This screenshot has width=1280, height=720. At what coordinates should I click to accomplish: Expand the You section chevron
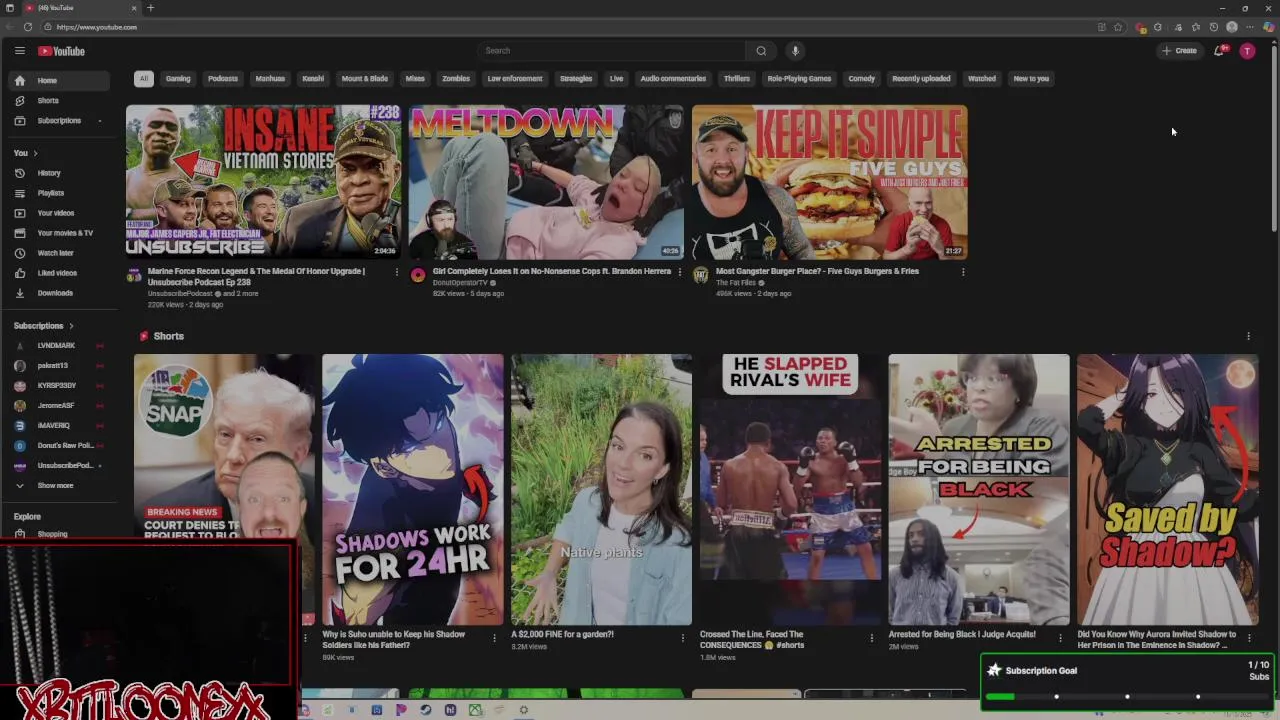point(35,153)
